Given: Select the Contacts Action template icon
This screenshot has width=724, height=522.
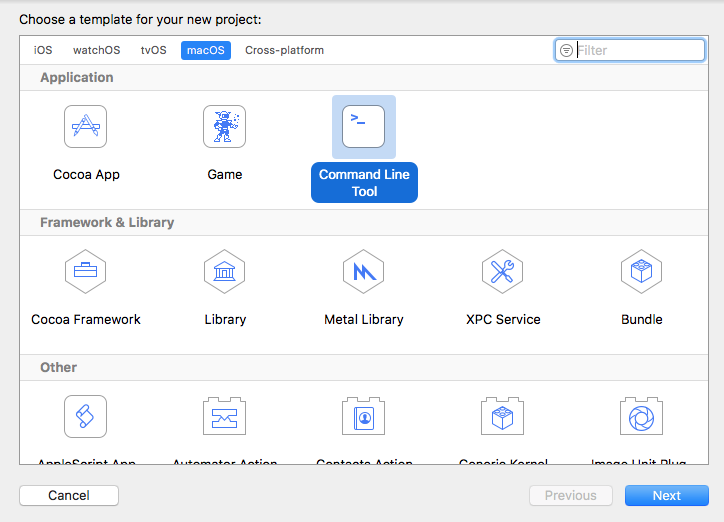Looking at the screenshot, I should coord(364,416).
